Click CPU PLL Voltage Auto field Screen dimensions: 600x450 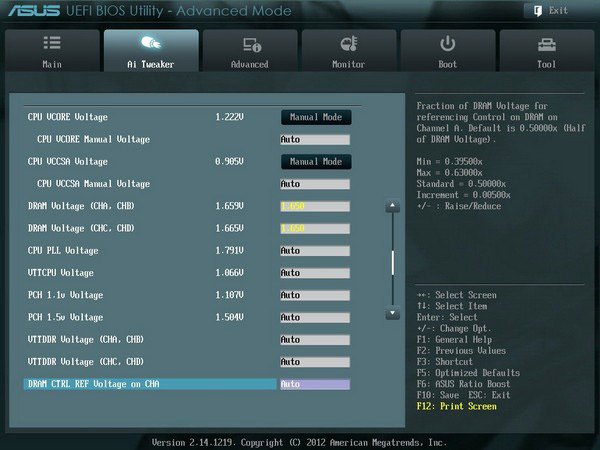315,251
